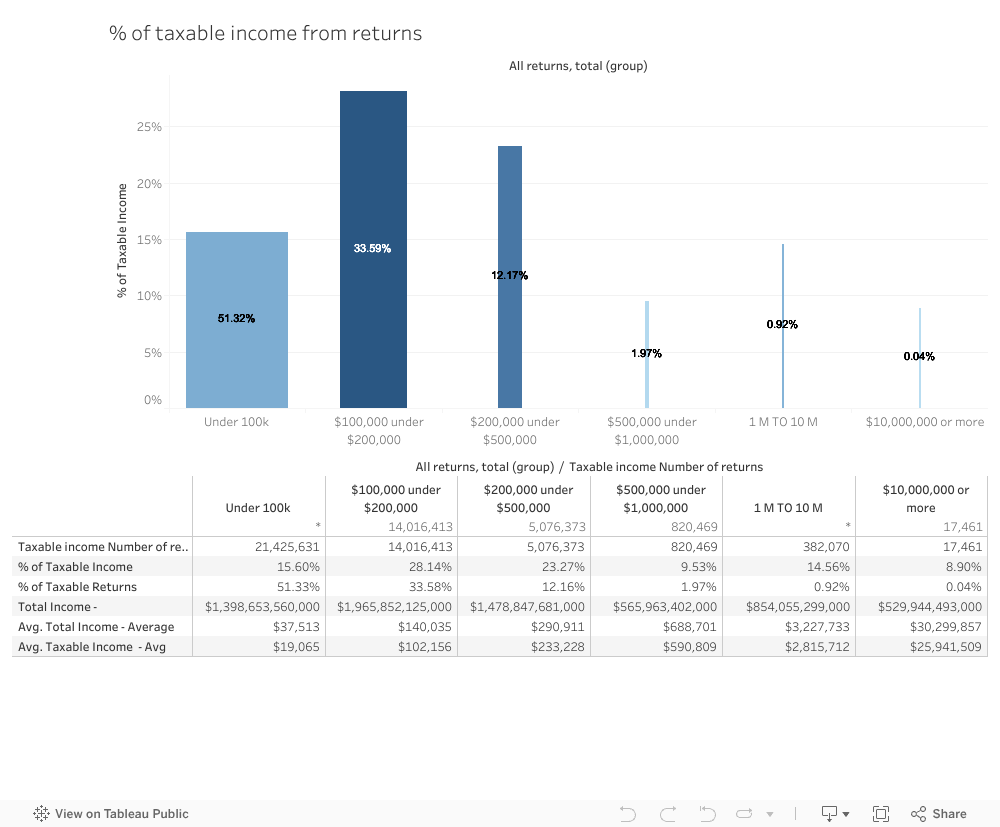The height and width of the screenshot is (827, 1000).
Task: Select the Under 100k bar
Action: tap(237, 320)
